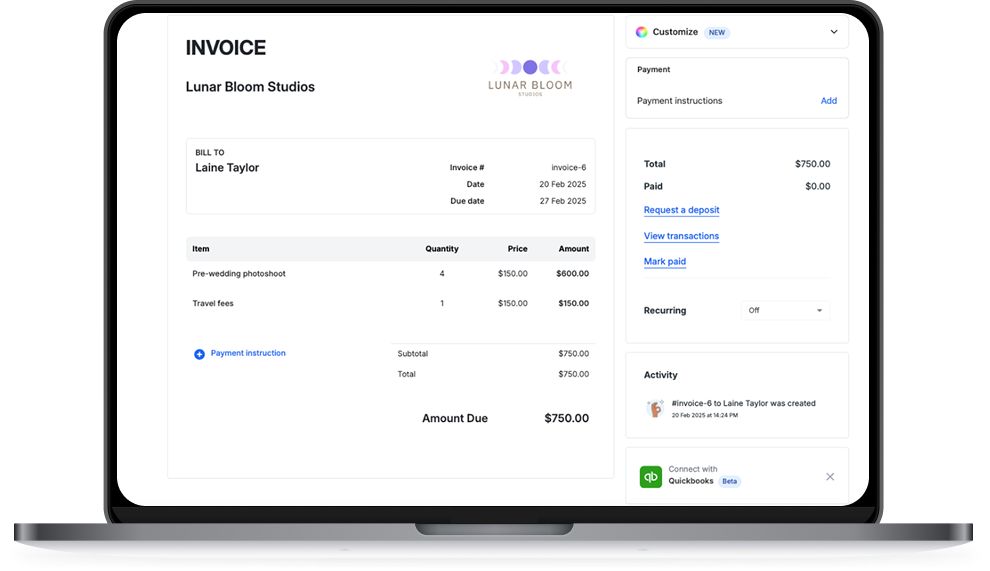Click the Lunar Bloom Studios logo

pyautogui.click(x=530, y=78)
